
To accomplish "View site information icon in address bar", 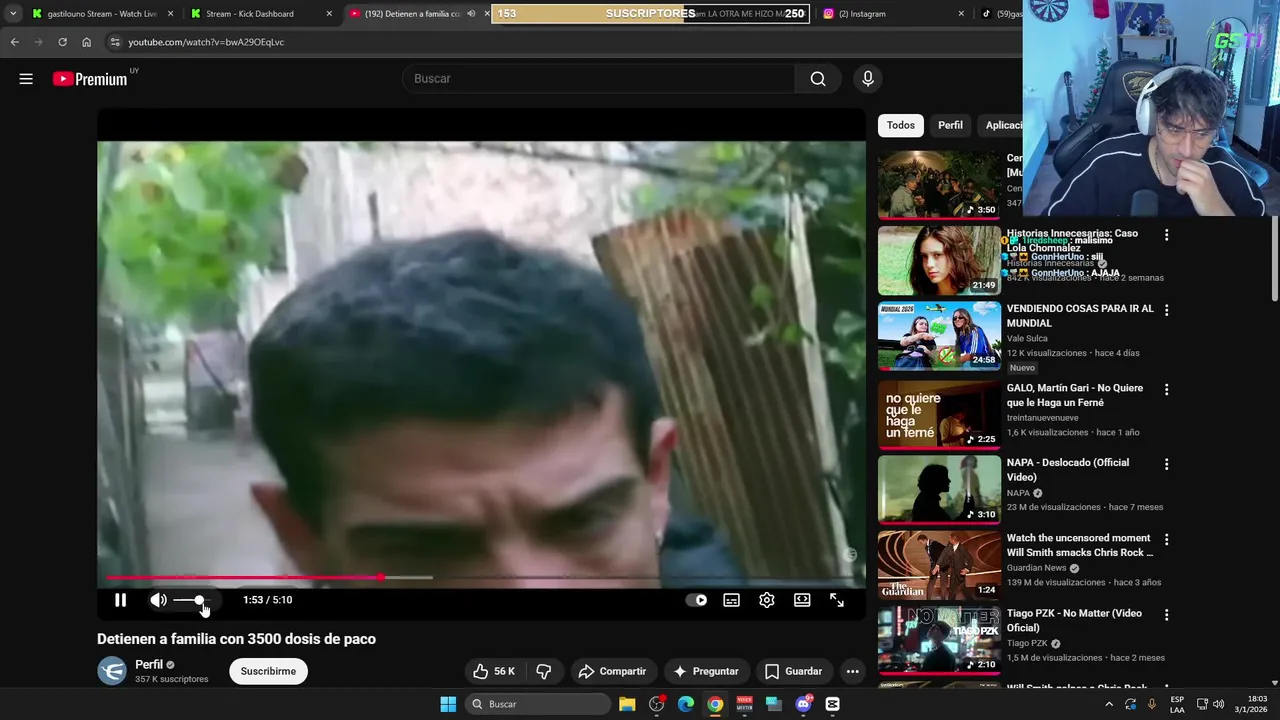I will point(115,42).
